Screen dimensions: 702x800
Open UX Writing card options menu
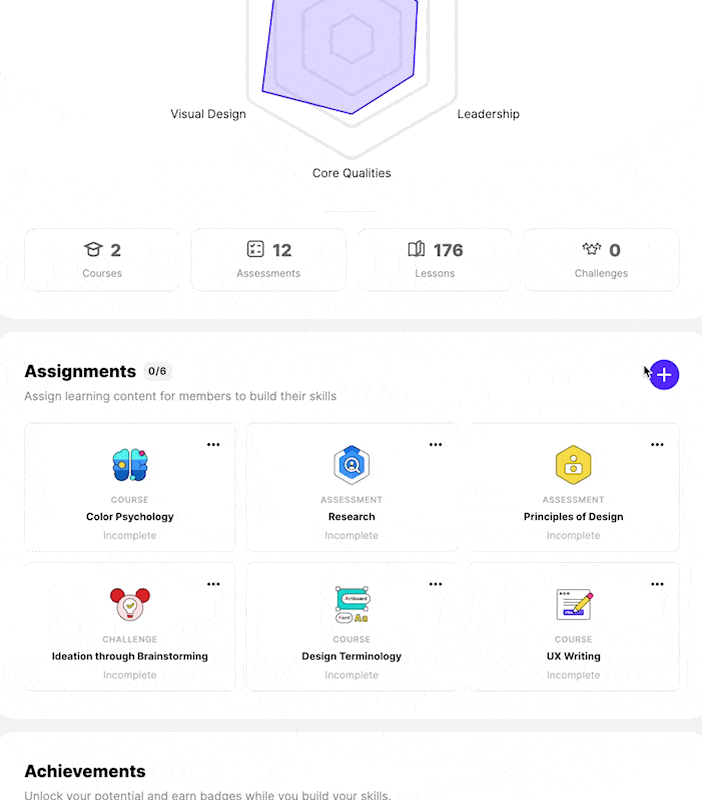pyautogui.click(x=657, y=584)
